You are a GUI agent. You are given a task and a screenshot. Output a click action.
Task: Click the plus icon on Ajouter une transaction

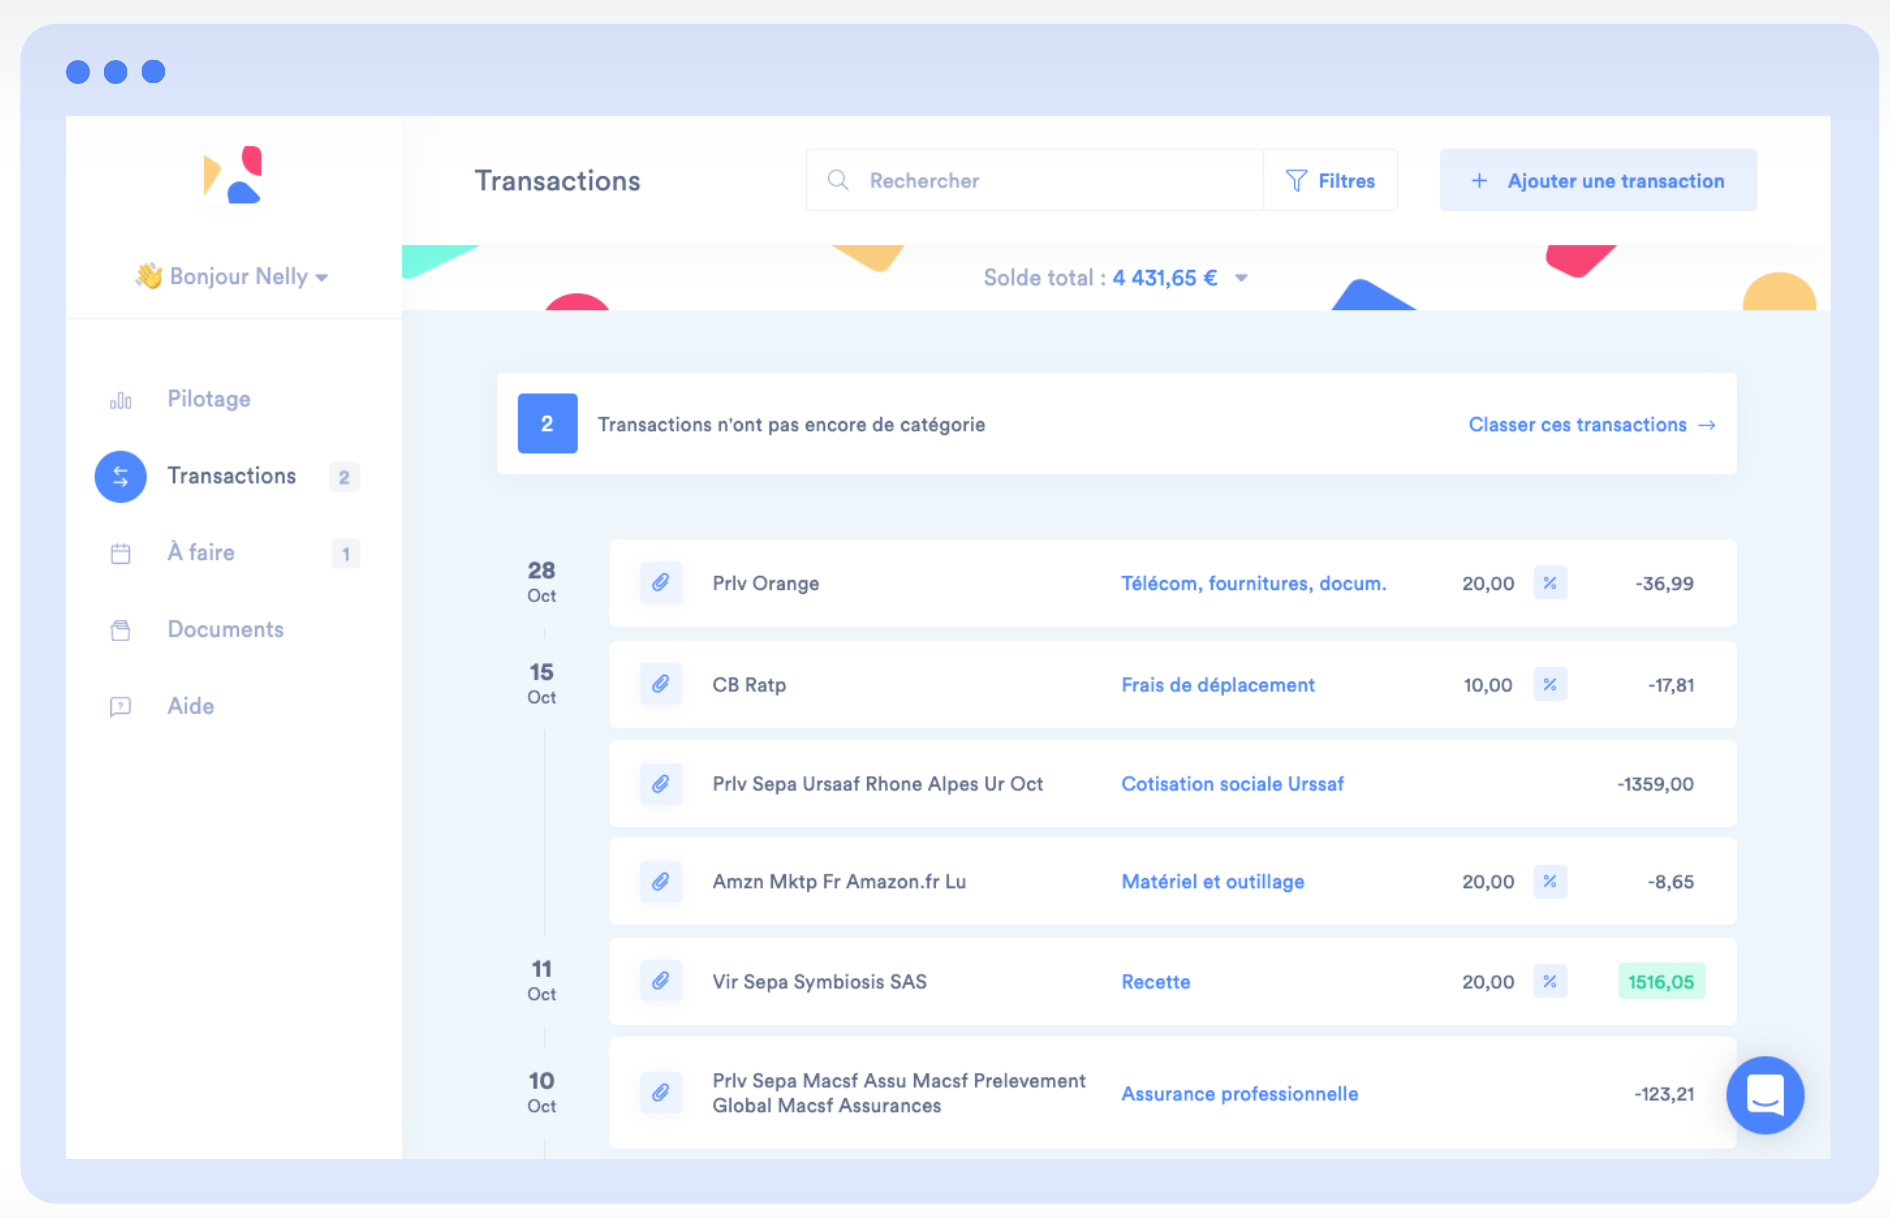click(x=1479, y=181)
